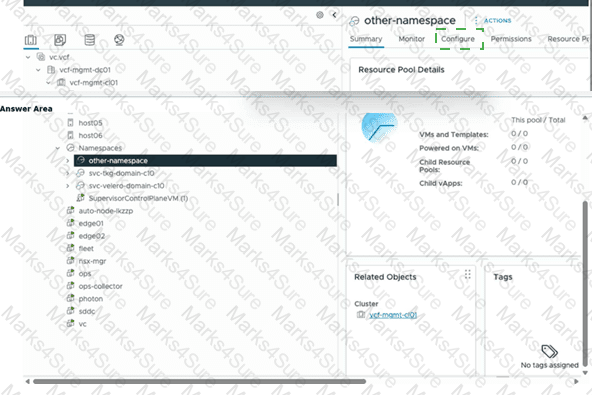Click the 'No tags assigned' text
Image resolution: width=592 pixels, height=395 pixels.
pyautogui.click(x=549, y=365)
